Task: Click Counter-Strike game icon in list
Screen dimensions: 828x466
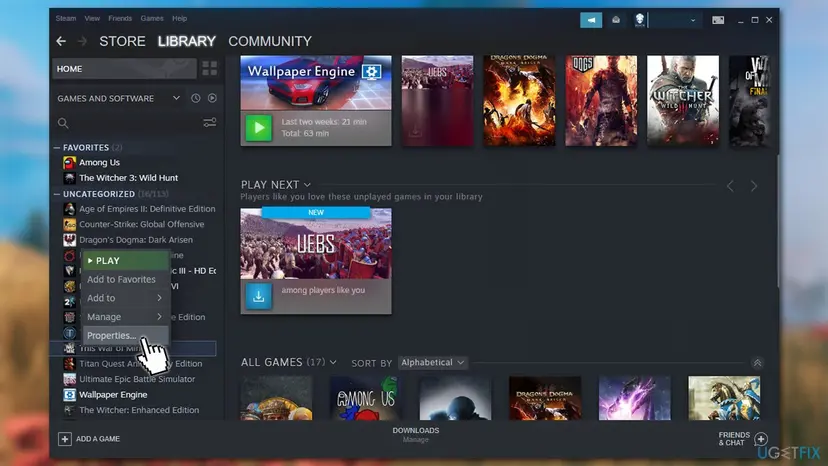Action: (69, 225)
